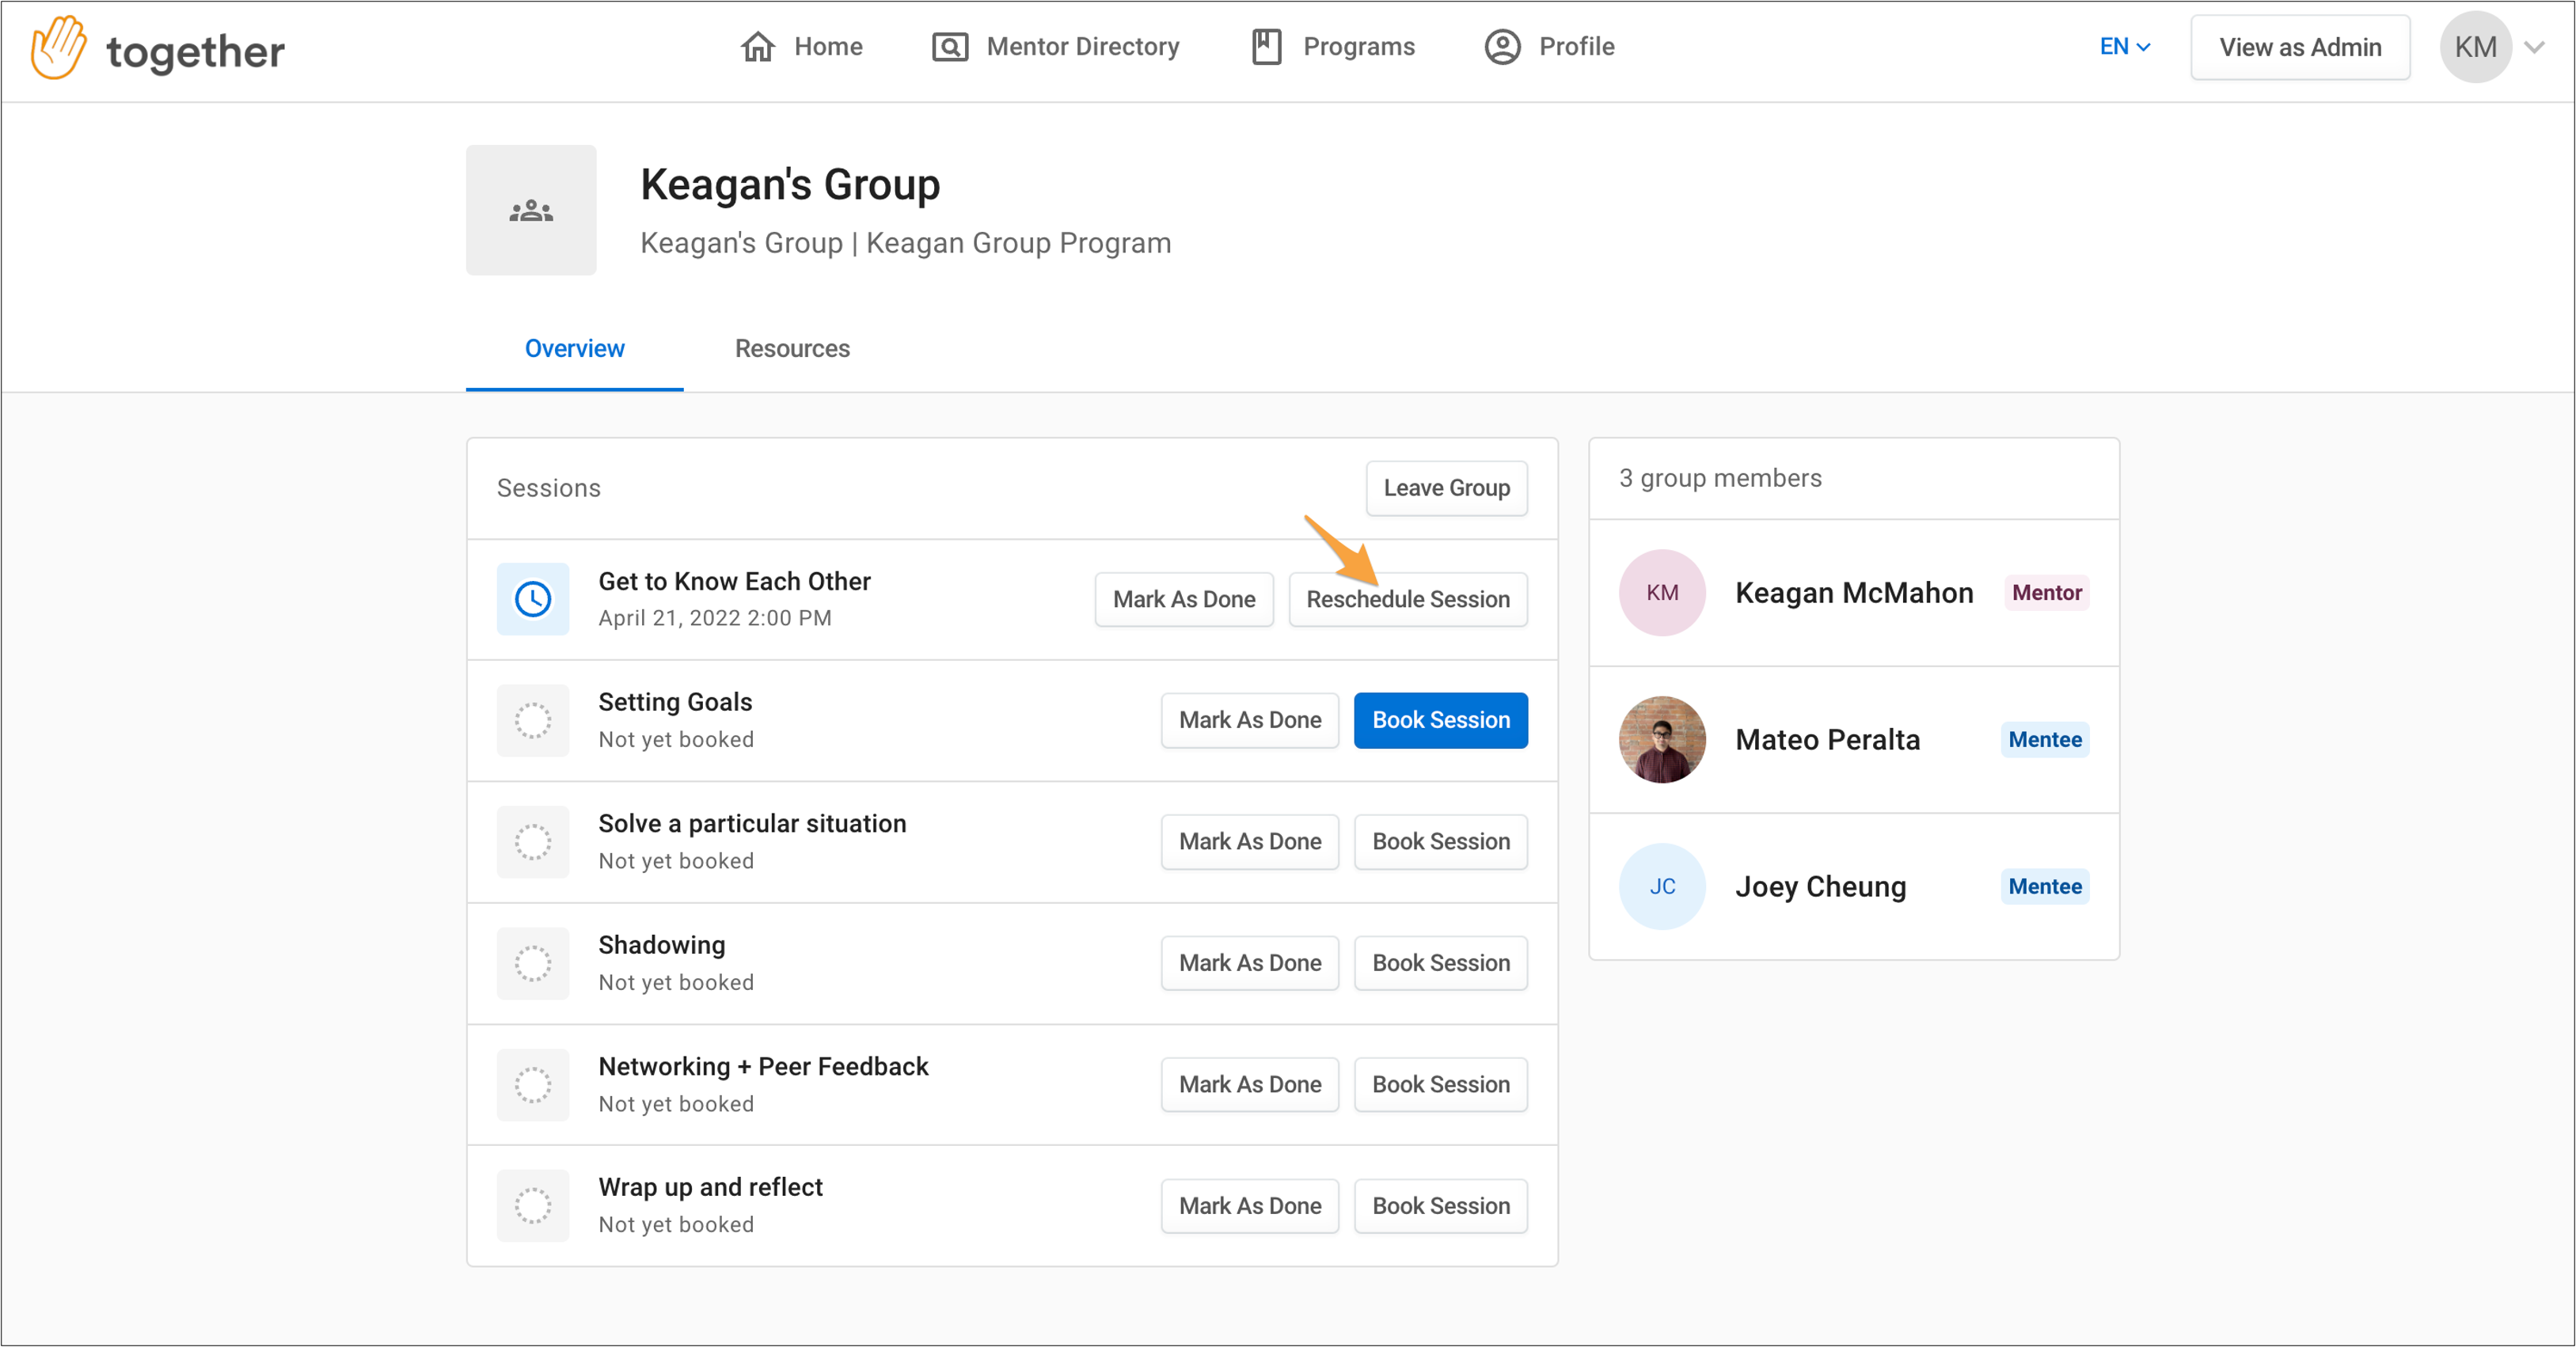Switch to the Overview tab
Image resolution: width=2576 pixels, height=1347 pixels.
pyautogui.click(x=575, y=349)
